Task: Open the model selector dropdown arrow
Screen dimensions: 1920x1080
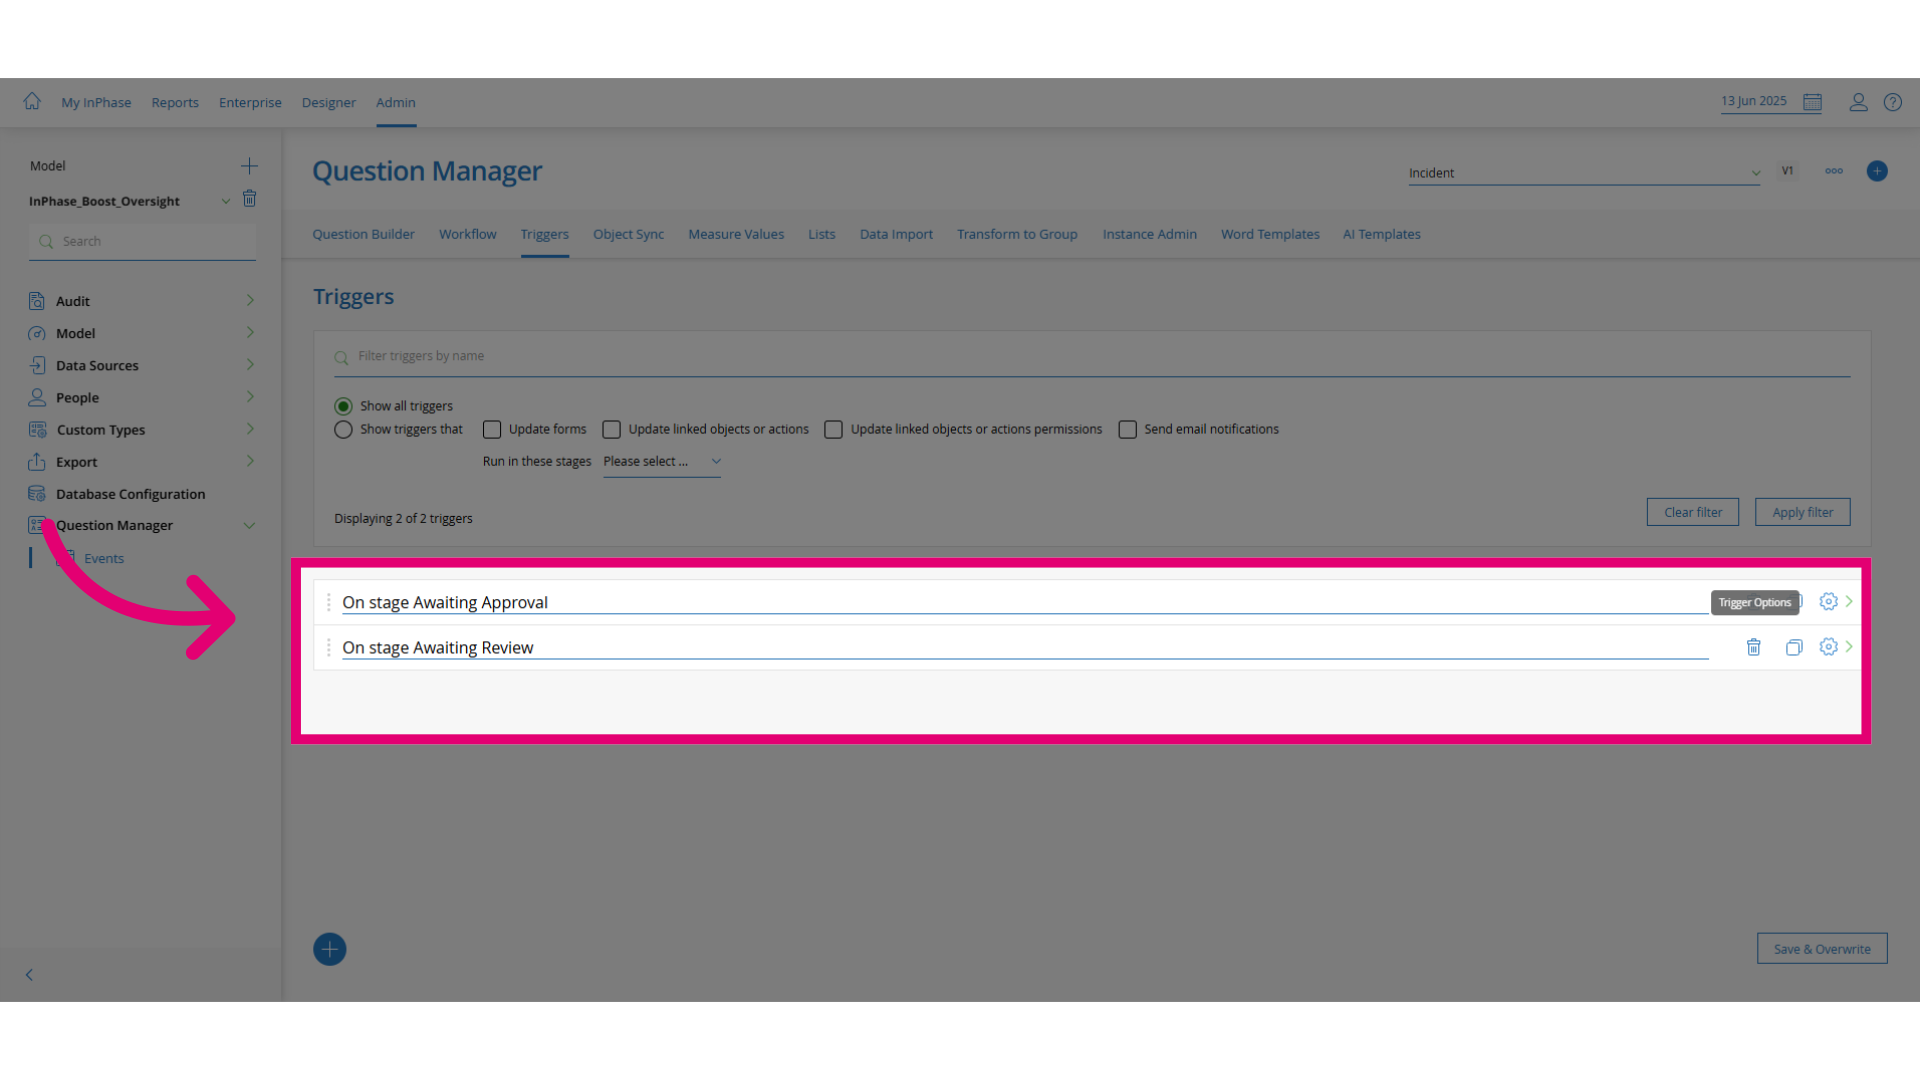Action: (226, 201)
